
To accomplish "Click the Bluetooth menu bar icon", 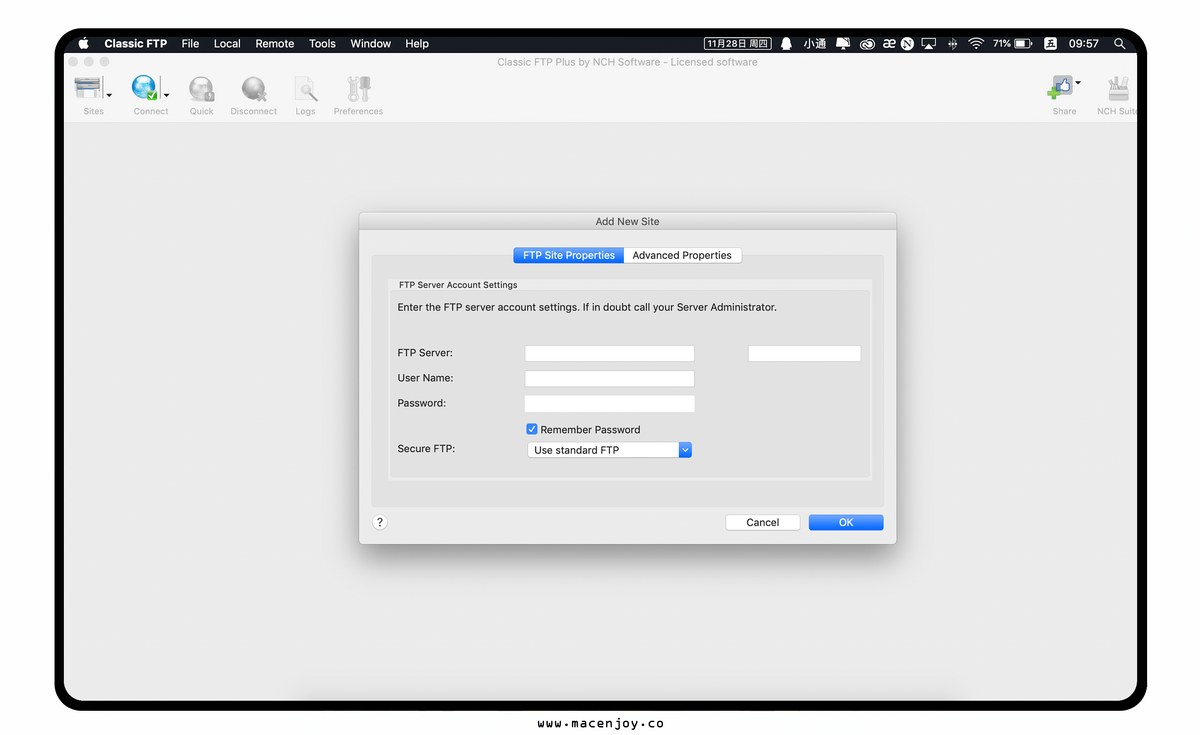I will tap(952, 44).
